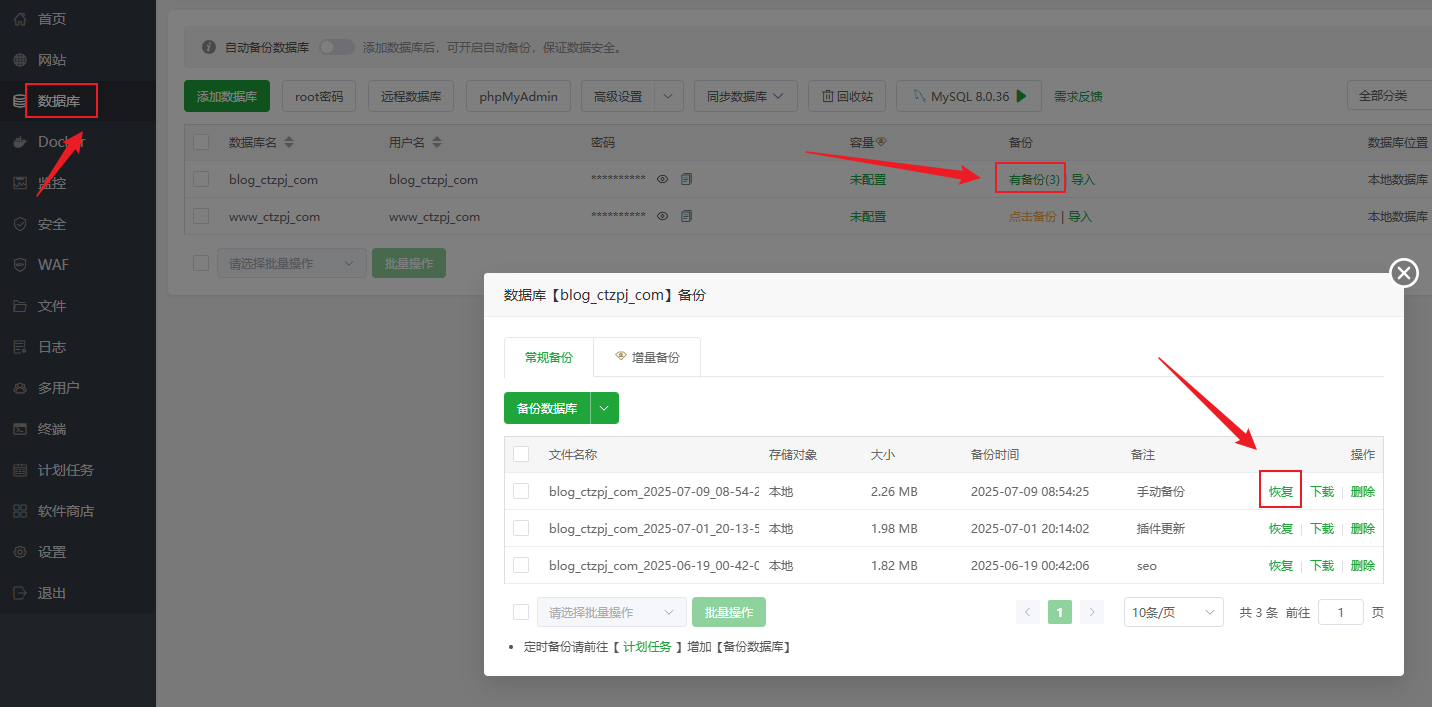This screenshot has width=1432, height=707.
Task: Expand the 备份数据库 dropdown arrow
Action: pos(605,408)
